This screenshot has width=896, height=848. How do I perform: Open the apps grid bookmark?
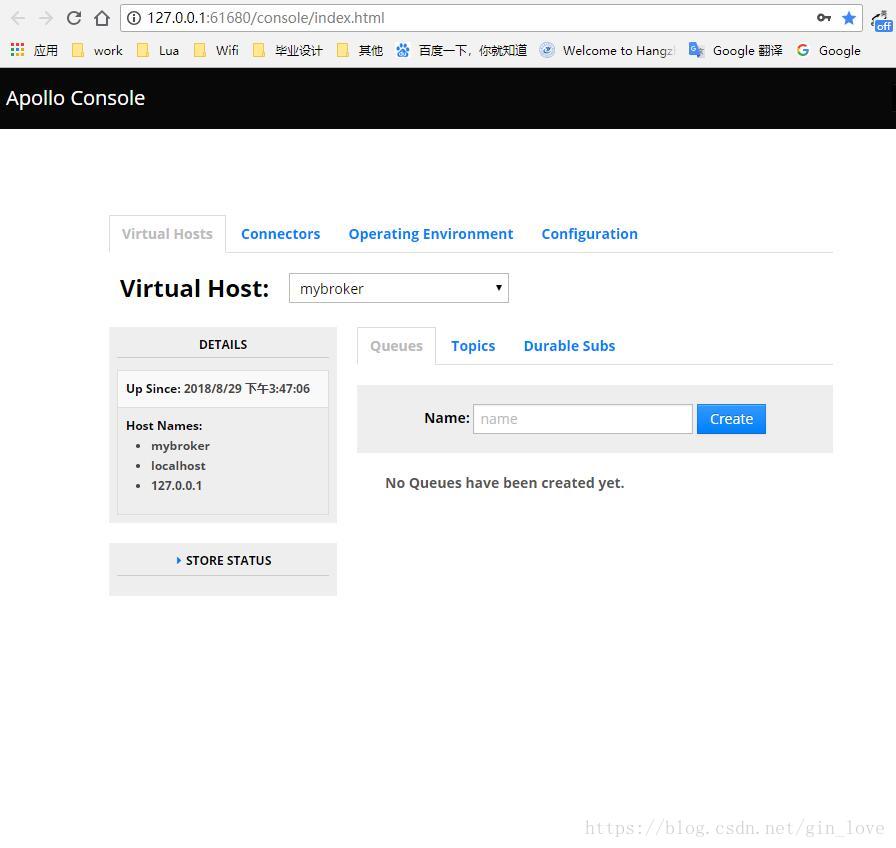(x=34, y=50)
